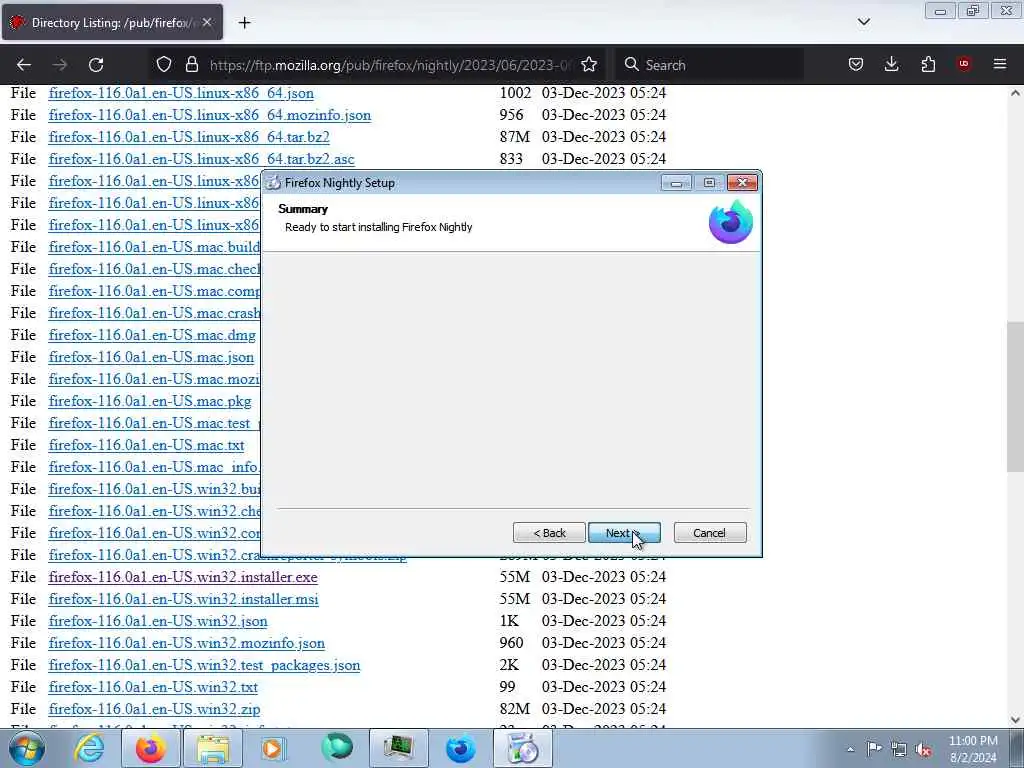Image resolution: width=1024 pixels, height=768 pixels.
Task: Download the win32.installer.msi file
Action: (184, 599)
